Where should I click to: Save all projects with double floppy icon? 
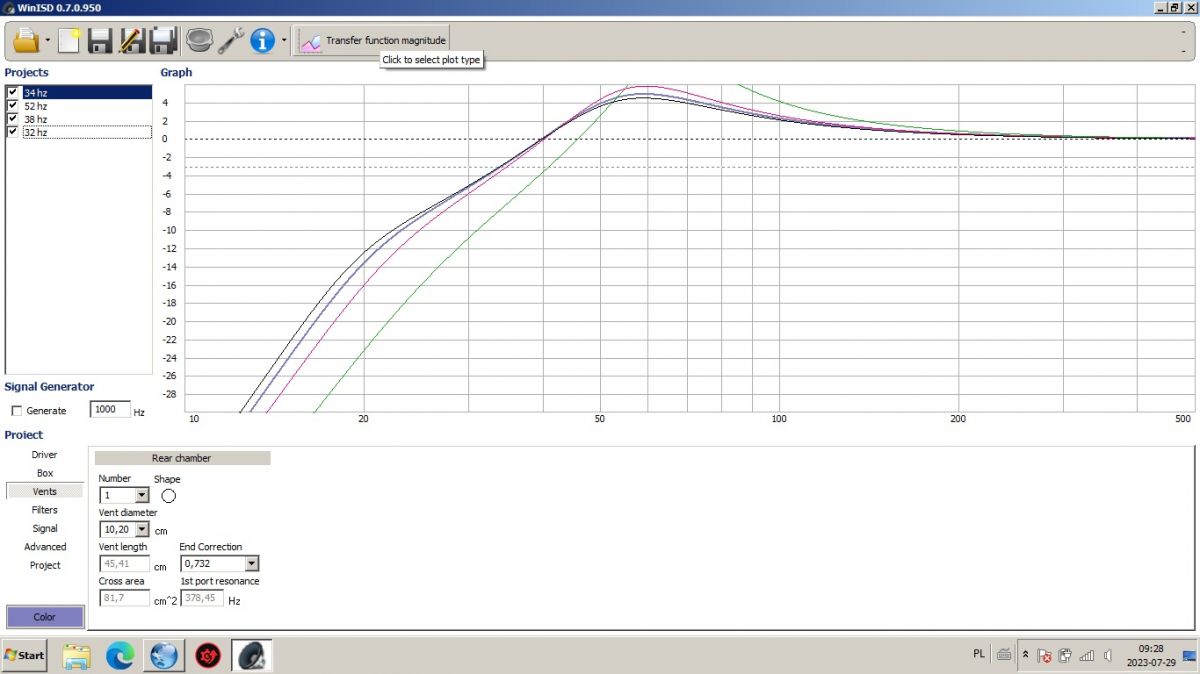[x=163, y=41]
